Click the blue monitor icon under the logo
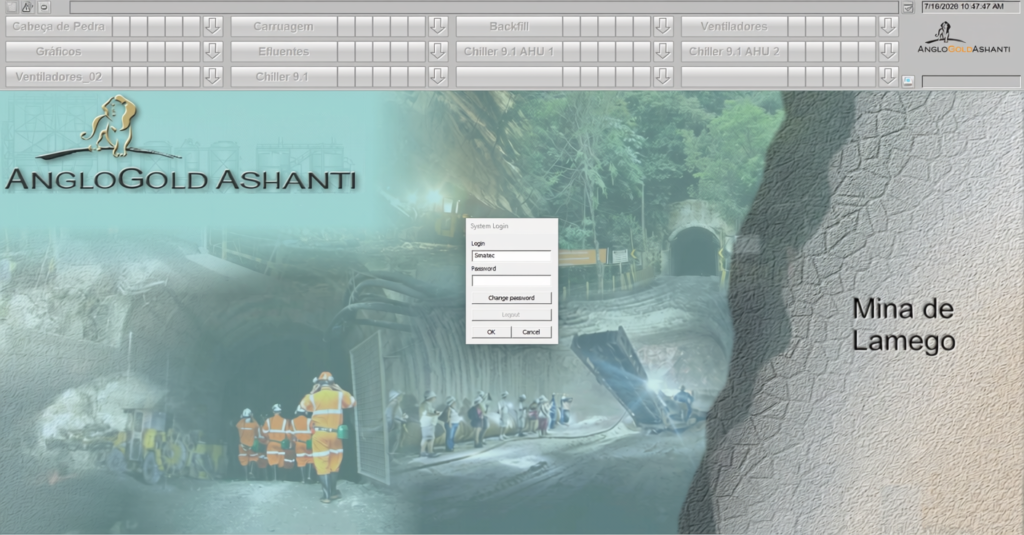 908,81
